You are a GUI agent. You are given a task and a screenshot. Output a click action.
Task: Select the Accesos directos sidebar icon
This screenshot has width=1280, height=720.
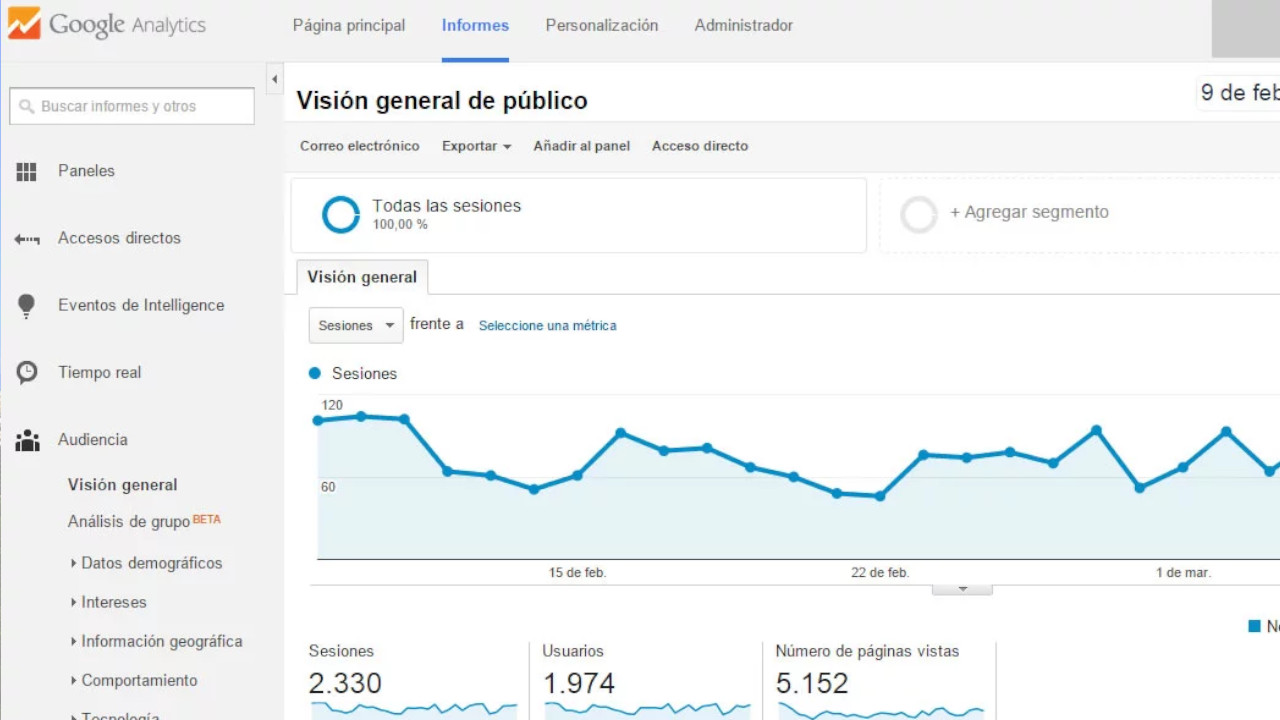(x=26, y=238)
